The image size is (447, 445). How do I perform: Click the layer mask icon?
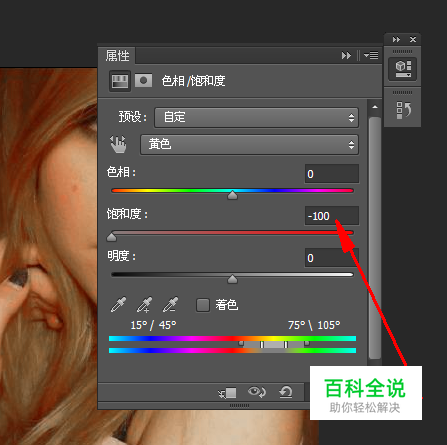tap(143, 81)
